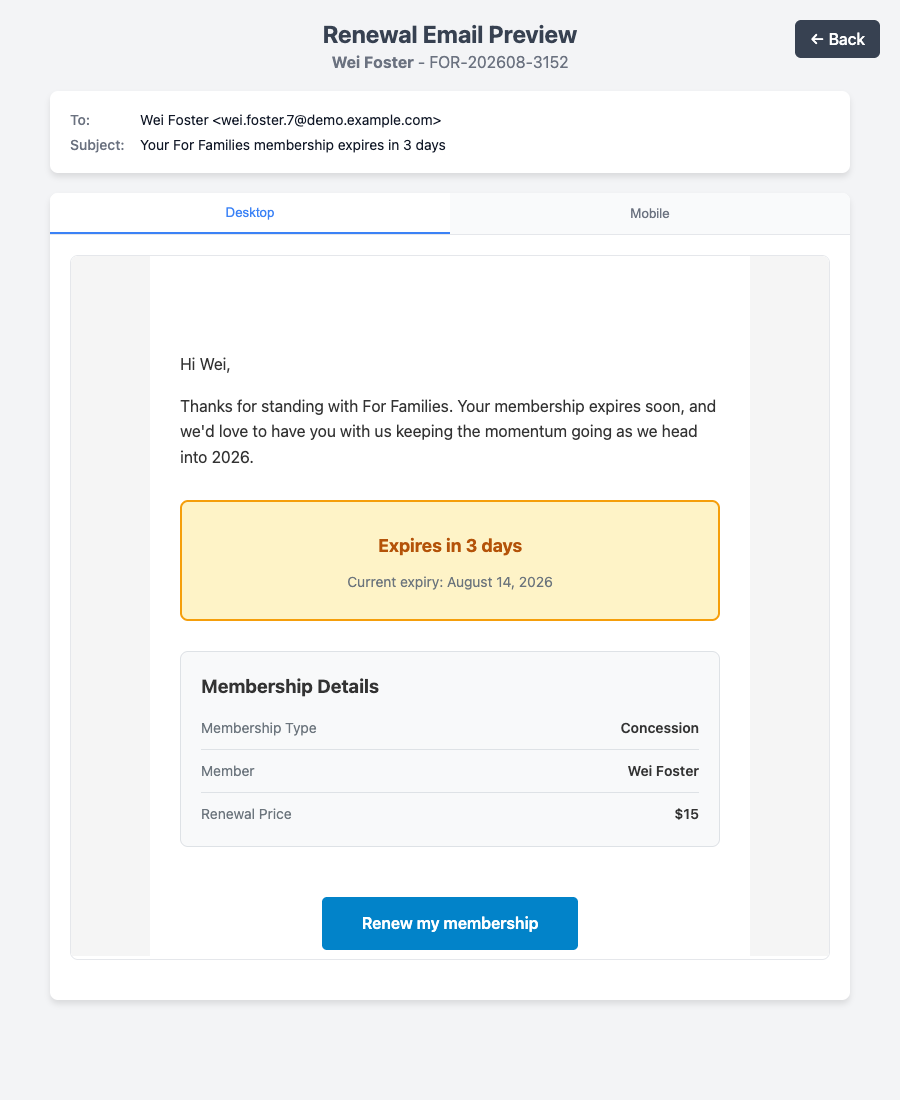The width and height of the screenshot is (900, 1100).
Task: Click the Renew my membership button
Action: click(x=450, y=923)
